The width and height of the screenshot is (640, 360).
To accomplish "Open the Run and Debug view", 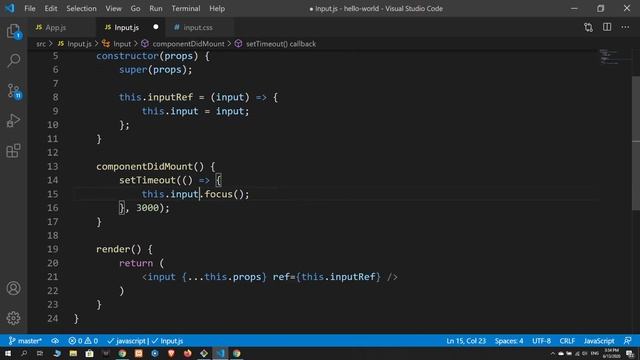I will tap(13, 121).
